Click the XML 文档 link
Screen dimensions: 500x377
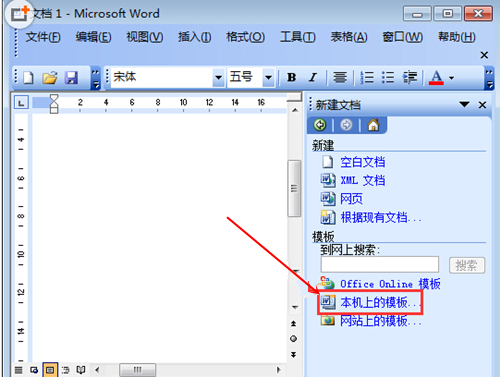click(x=363, y=181)
